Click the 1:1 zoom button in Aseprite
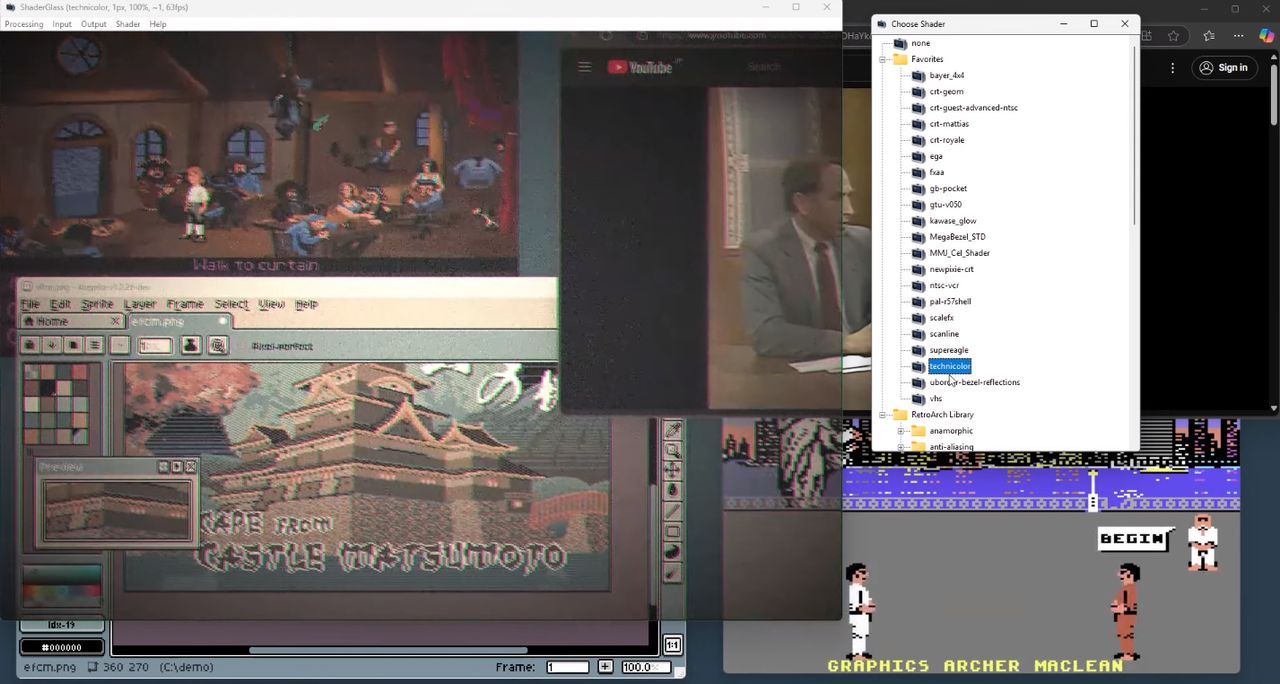Viewport: 1280px width, 684px height. 672,645
